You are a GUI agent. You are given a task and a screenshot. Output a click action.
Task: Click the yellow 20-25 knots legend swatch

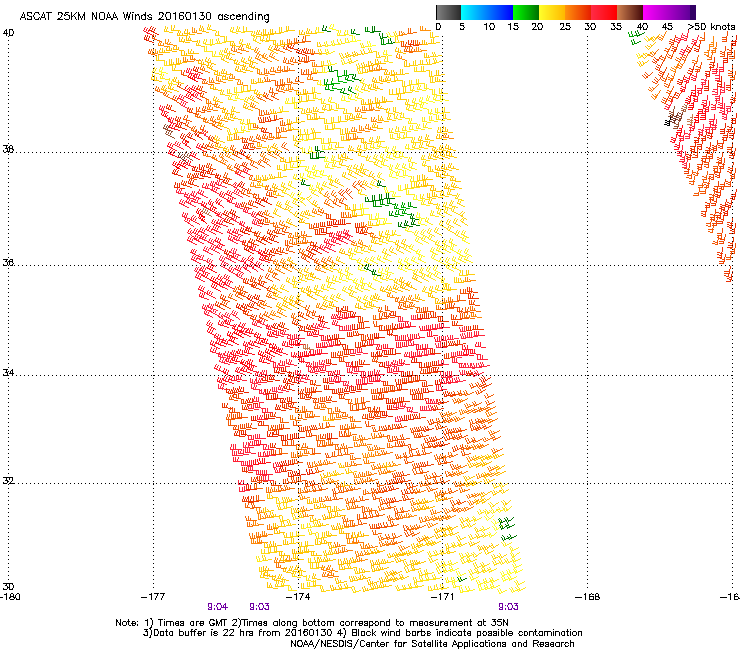[552, 12]
